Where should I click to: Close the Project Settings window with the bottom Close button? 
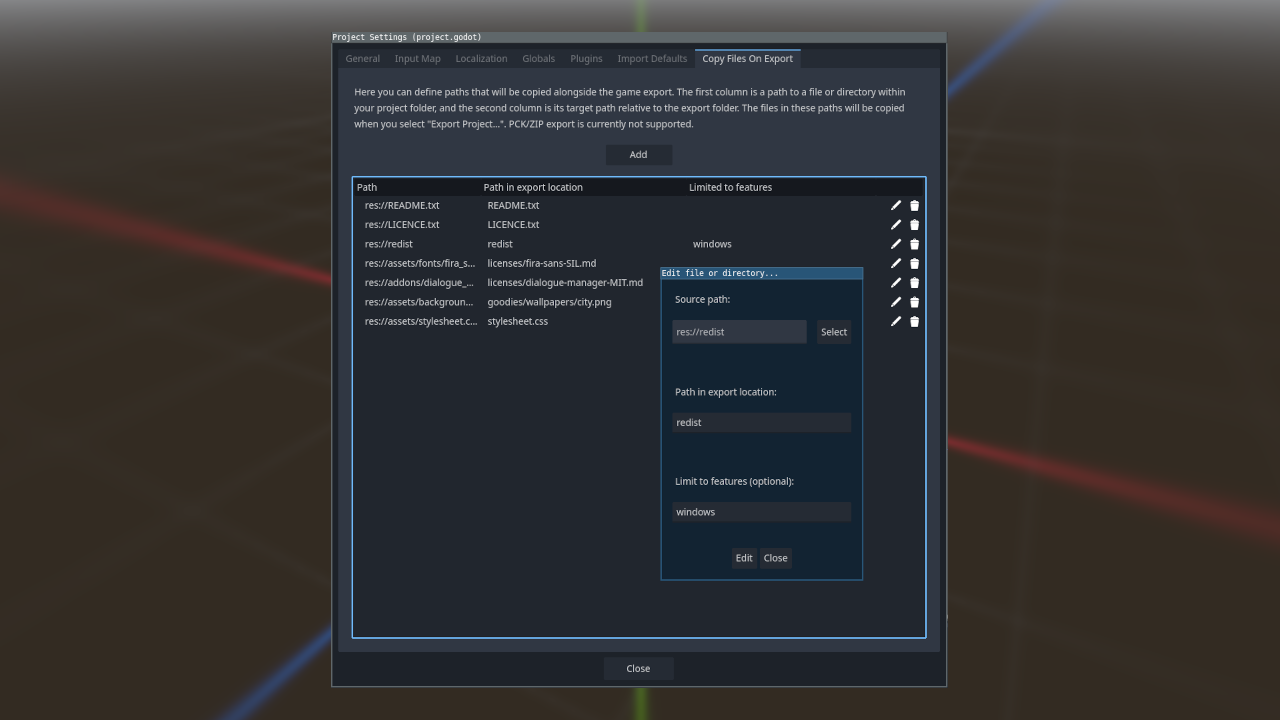638,669
